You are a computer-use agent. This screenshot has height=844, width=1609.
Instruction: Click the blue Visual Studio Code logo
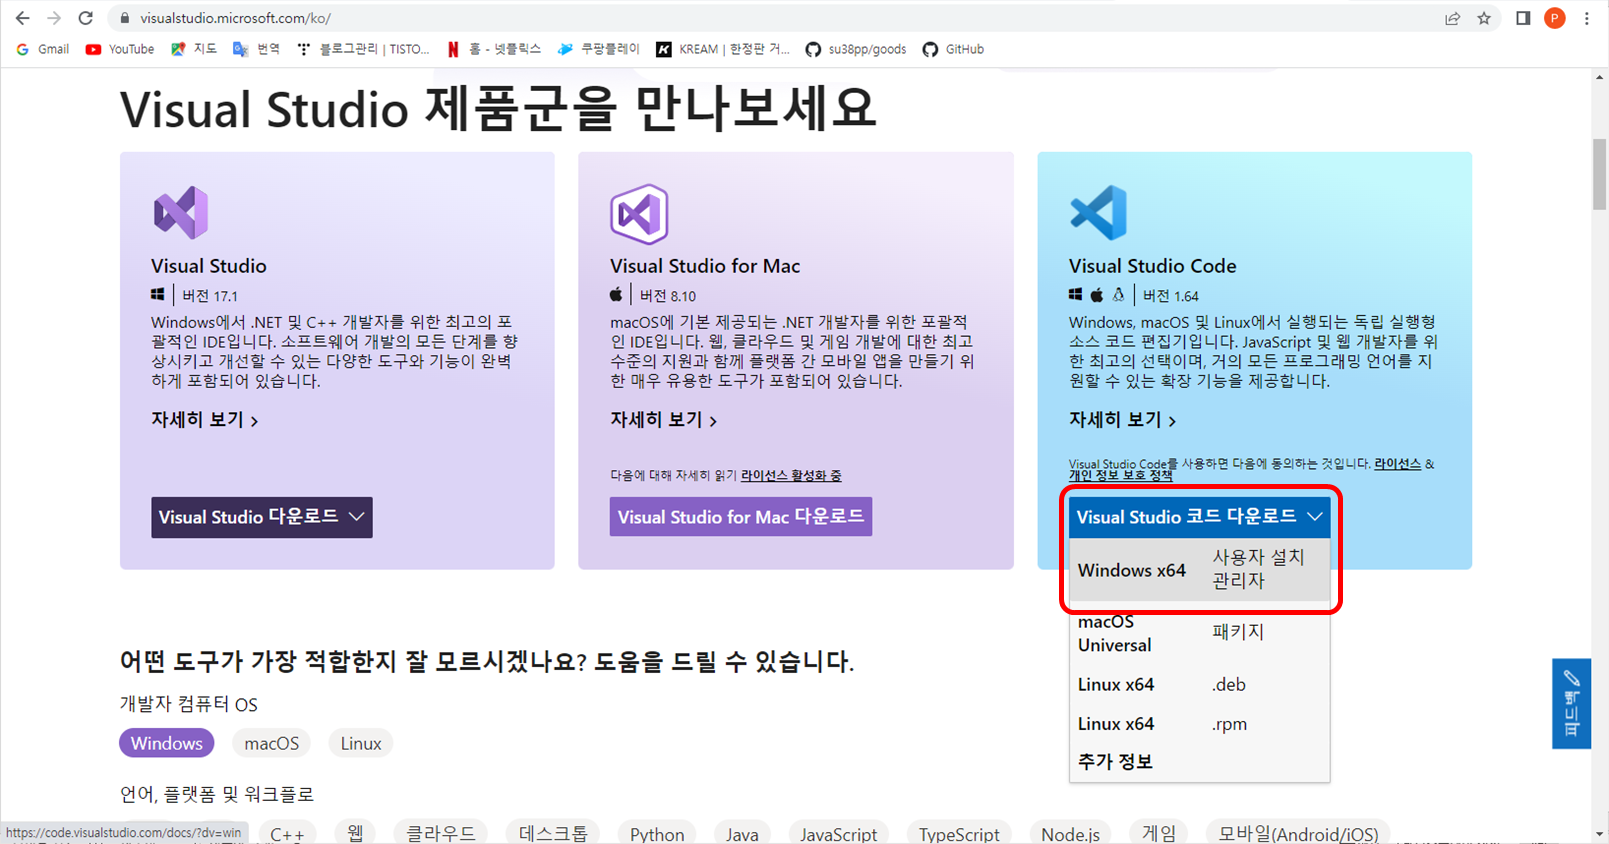(1098, 212)
